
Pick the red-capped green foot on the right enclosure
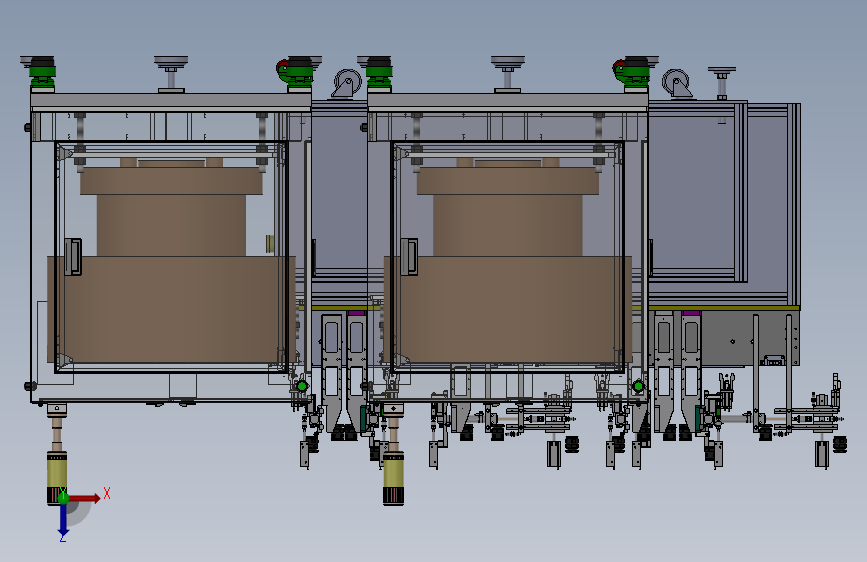pos(633,74)
